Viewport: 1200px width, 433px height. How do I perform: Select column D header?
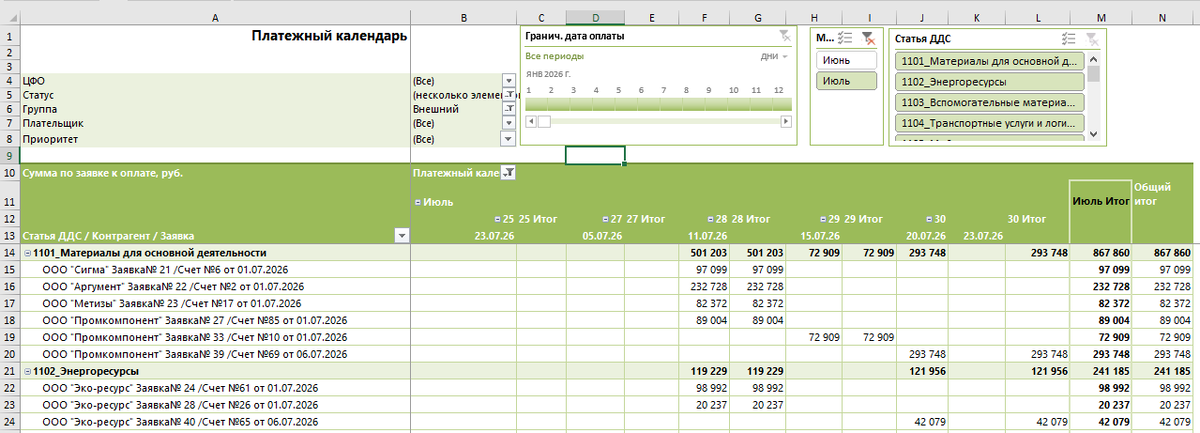[x=595, y=17]
